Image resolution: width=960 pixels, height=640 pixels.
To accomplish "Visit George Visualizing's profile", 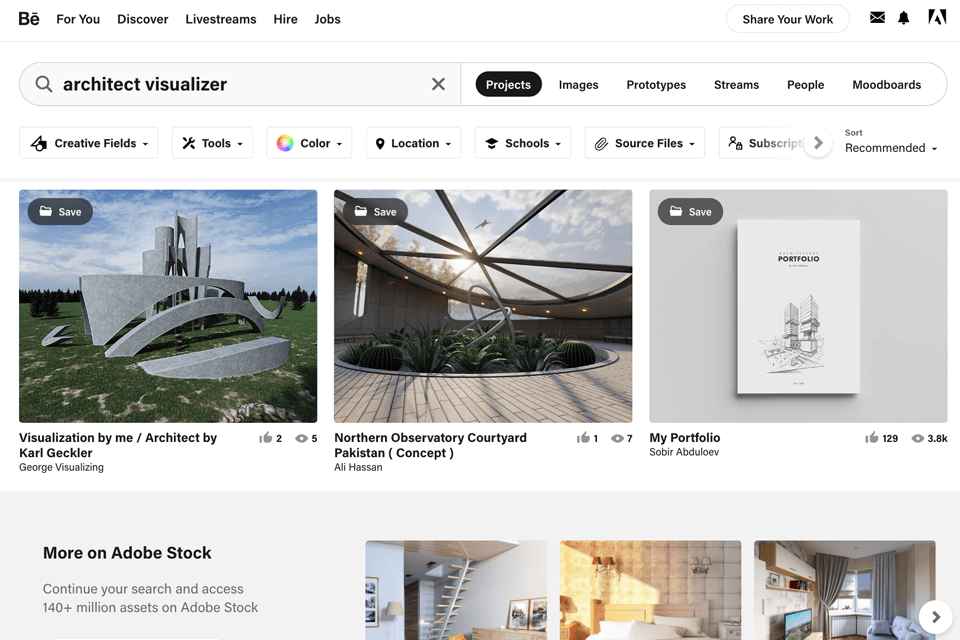I will (61, 467).
